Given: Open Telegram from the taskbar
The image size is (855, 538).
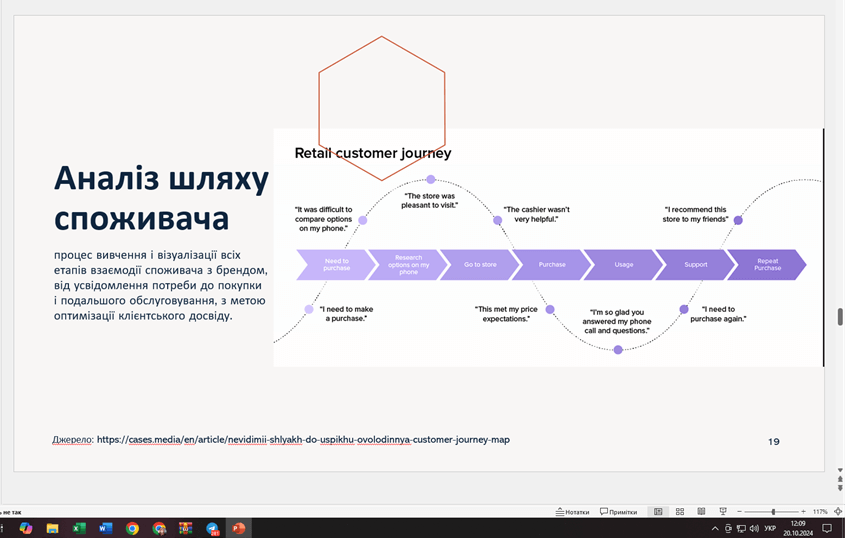Looking at the screenshot, I should click(x=212, y=528).
